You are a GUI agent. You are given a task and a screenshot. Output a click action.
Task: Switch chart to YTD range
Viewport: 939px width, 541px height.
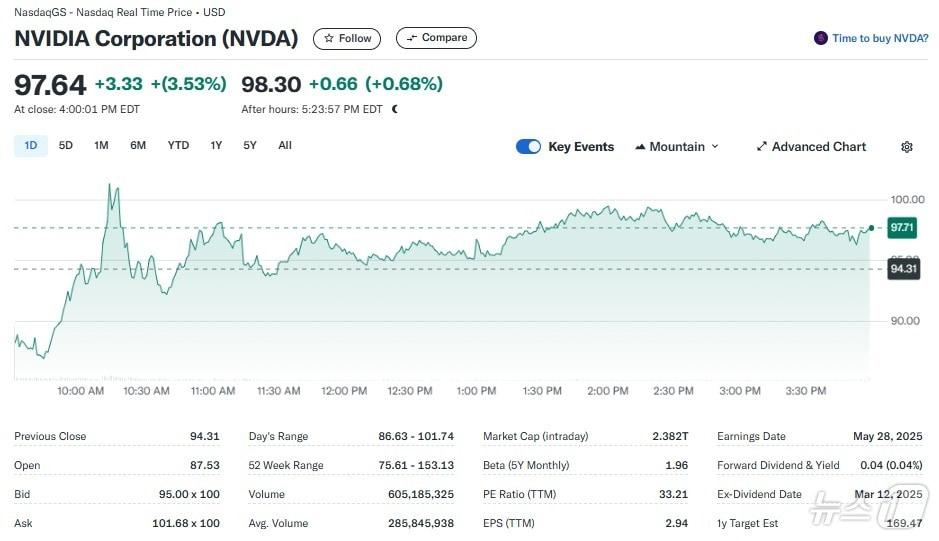click(178, 146)
